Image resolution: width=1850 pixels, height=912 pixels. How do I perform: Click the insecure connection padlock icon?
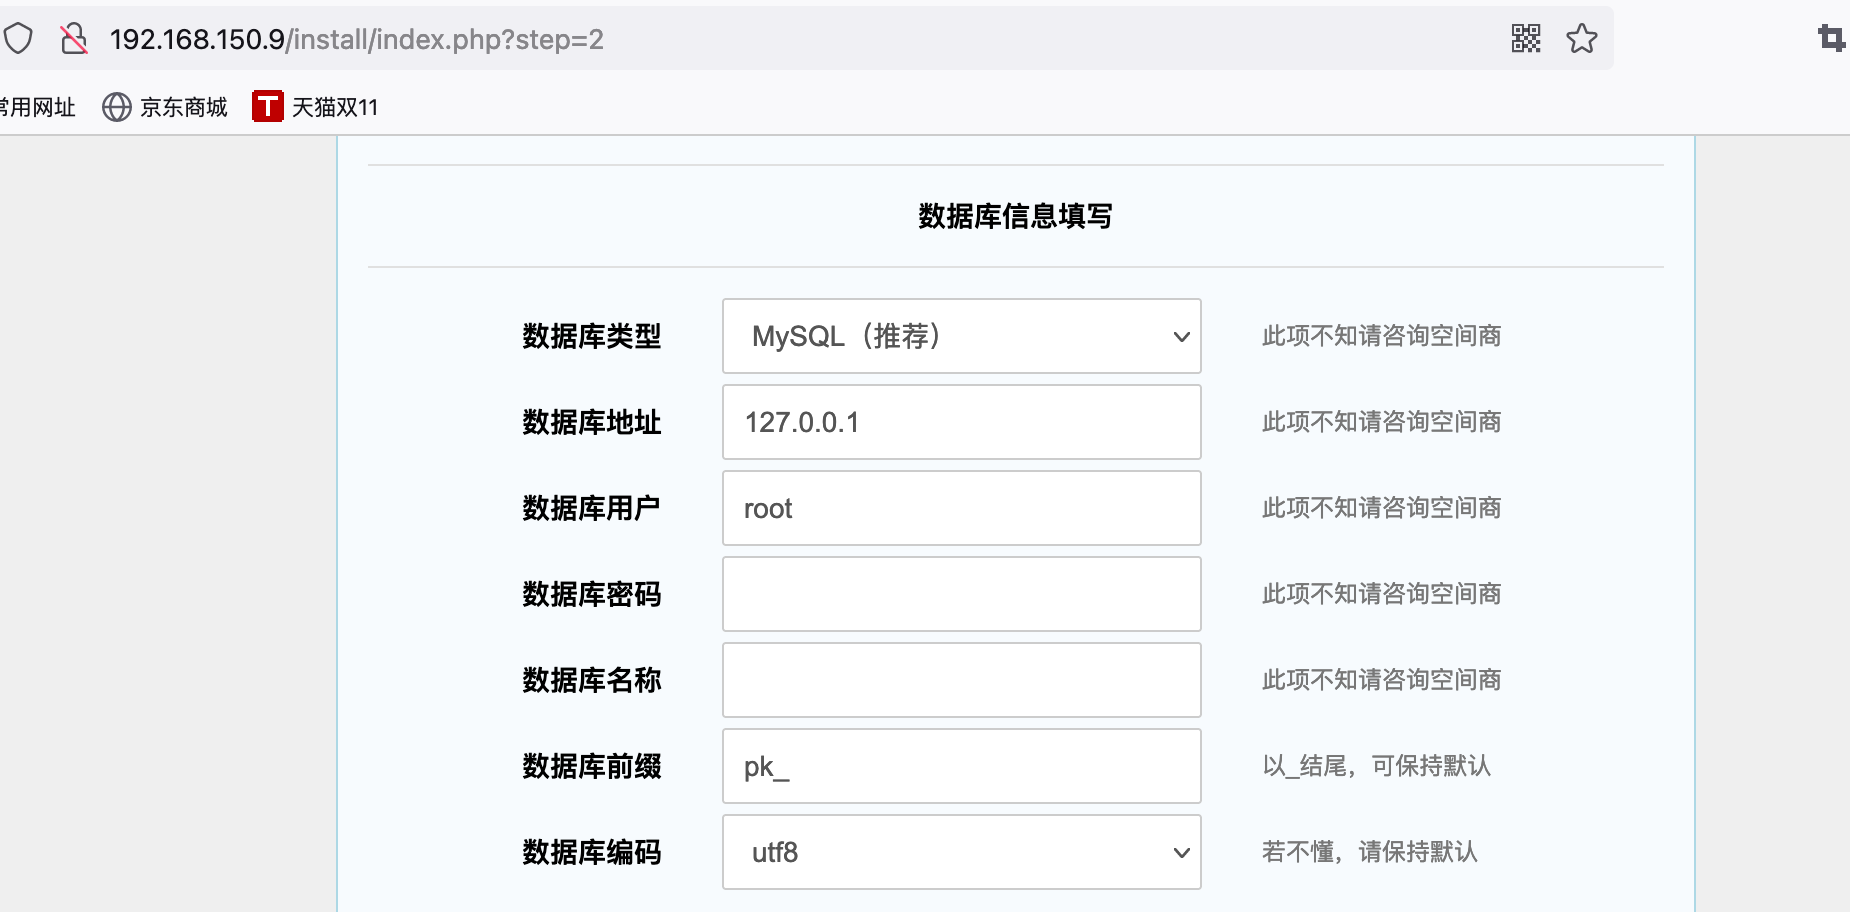tap(73, 39)
